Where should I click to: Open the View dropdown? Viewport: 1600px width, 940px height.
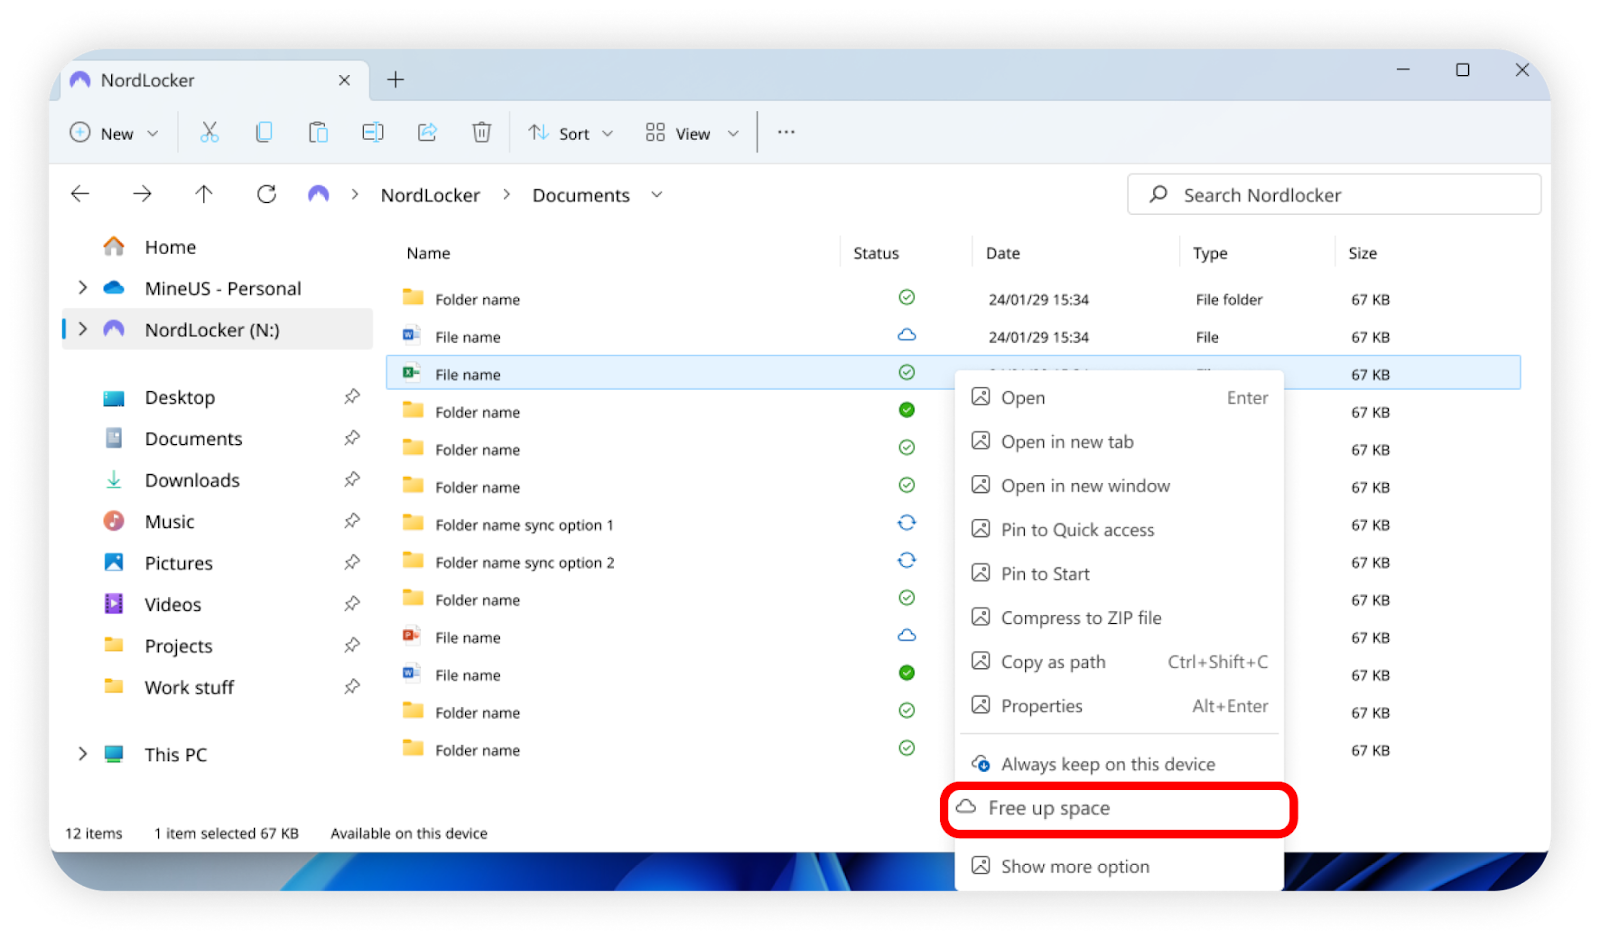point(692,133)
